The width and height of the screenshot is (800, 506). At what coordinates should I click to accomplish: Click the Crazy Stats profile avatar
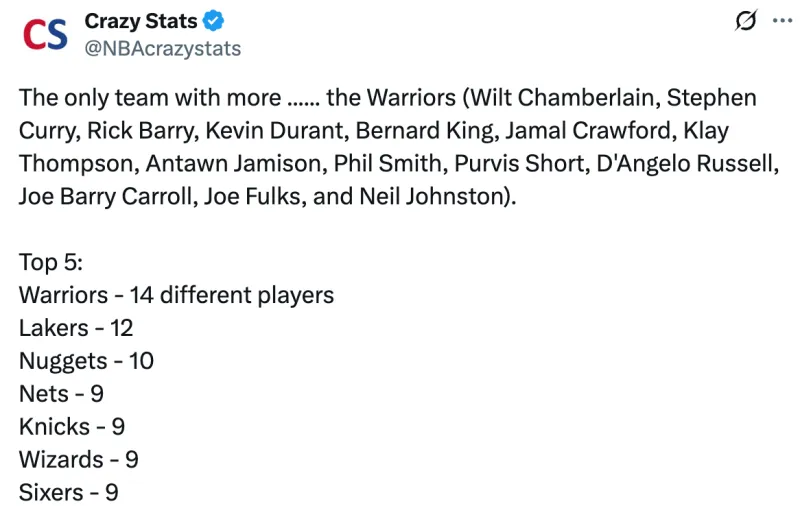pos(45,35)
